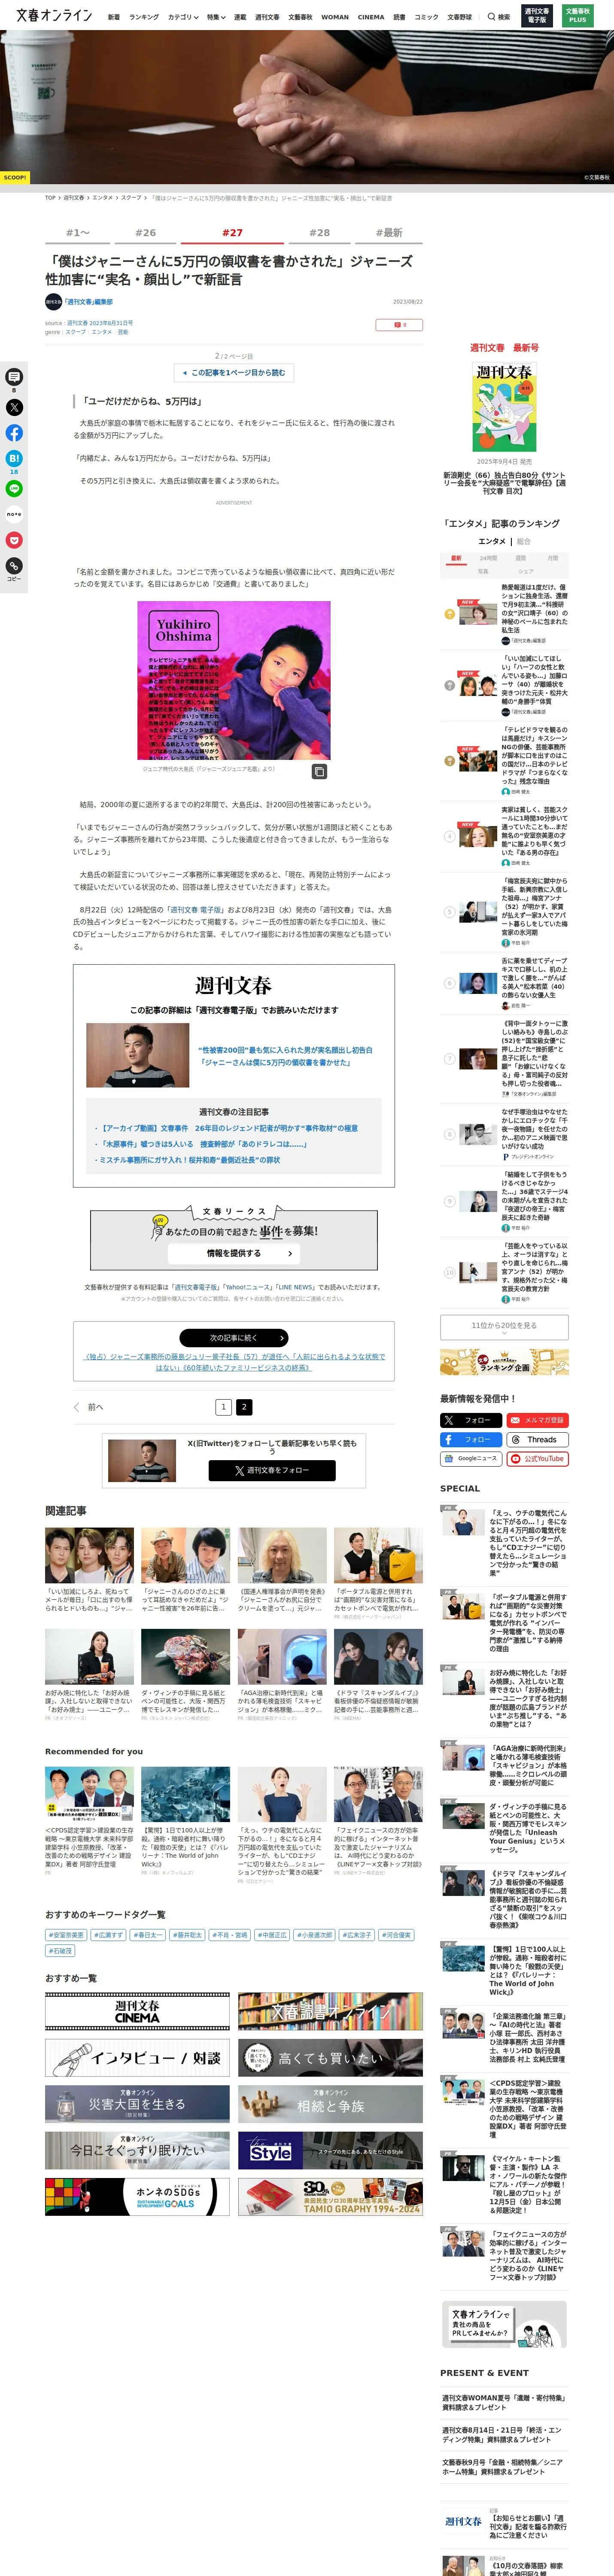Click the search magnifier icon
This screenshot has width=614, height=2576.
click(491, 17)
